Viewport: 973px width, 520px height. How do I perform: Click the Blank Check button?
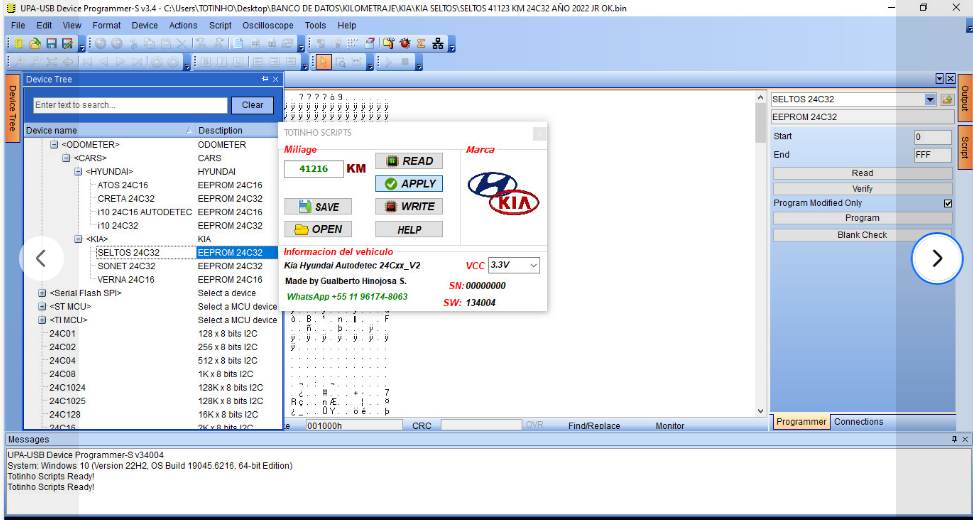861,235
